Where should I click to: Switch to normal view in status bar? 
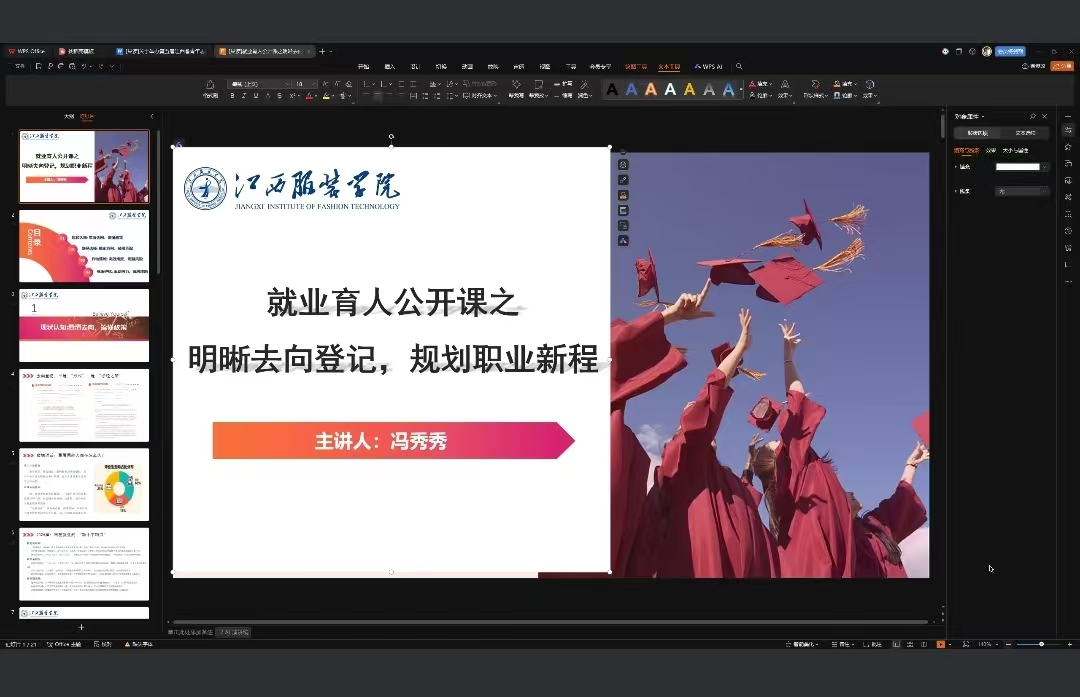[896, 644]
